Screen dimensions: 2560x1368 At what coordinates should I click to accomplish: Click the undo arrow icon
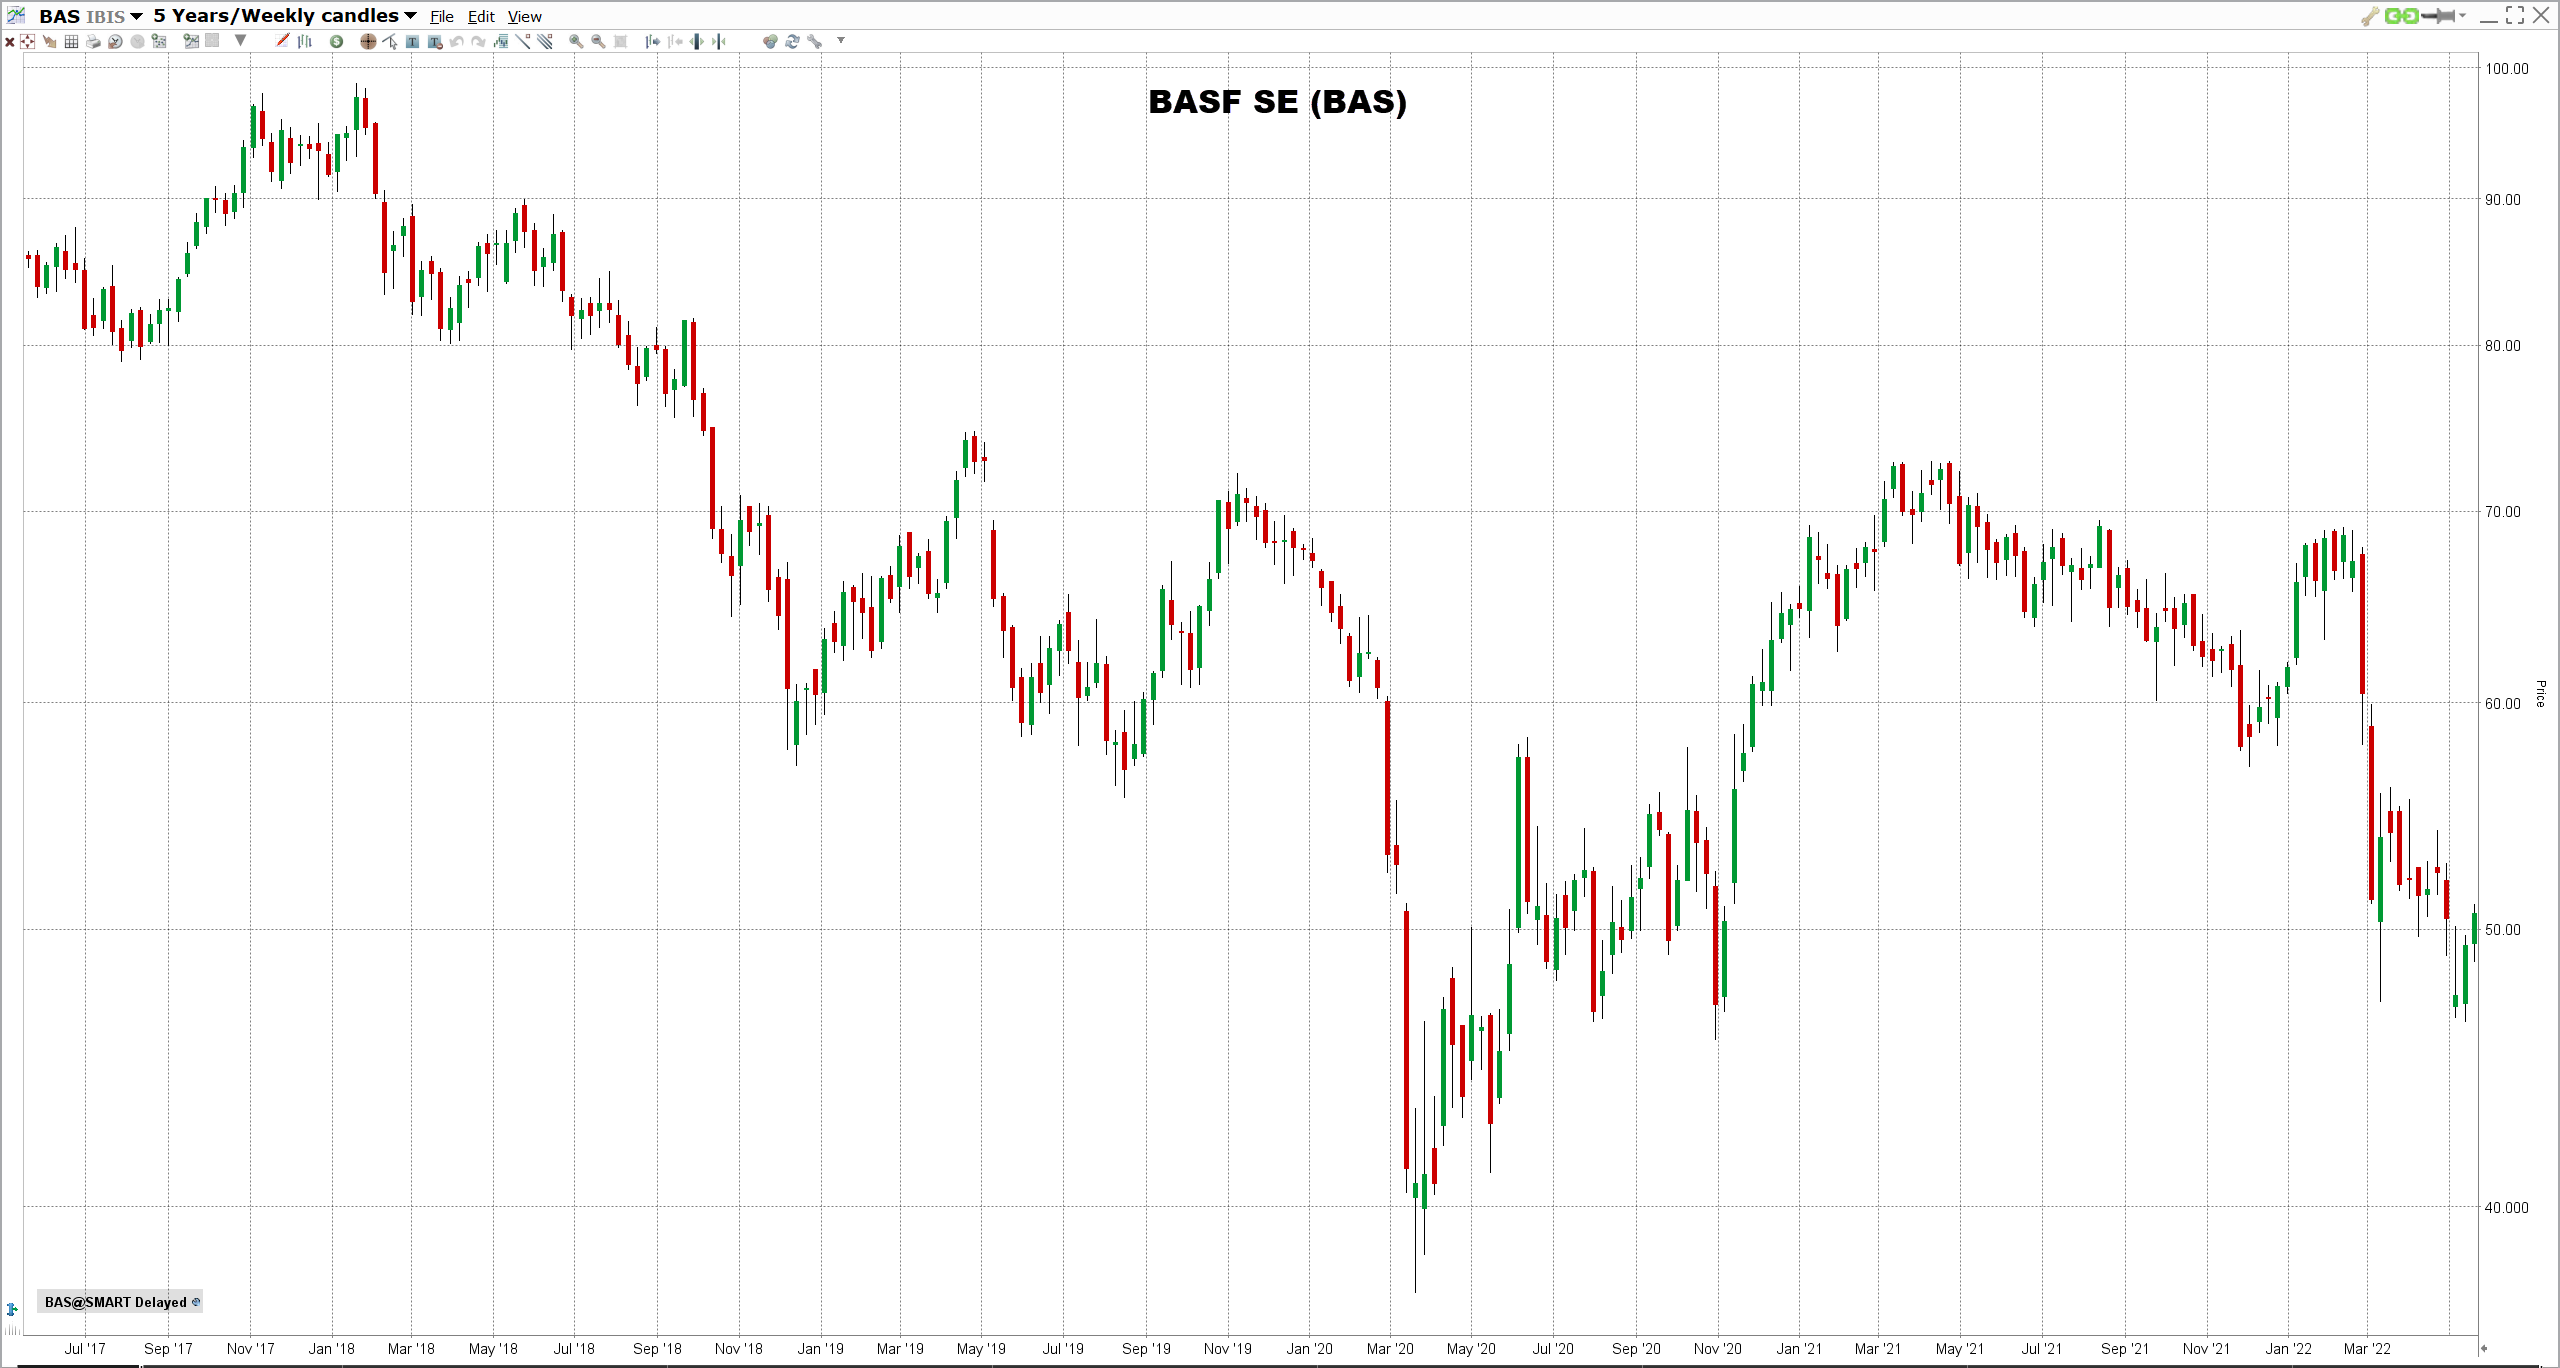pyautogui.click(x=456, y=42)
